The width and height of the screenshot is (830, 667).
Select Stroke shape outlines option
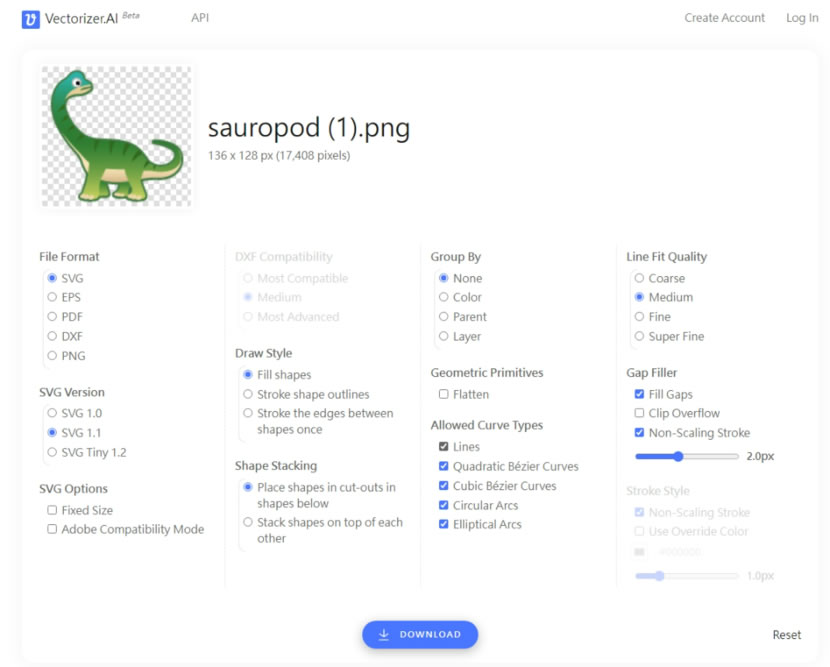pos(248,394)
